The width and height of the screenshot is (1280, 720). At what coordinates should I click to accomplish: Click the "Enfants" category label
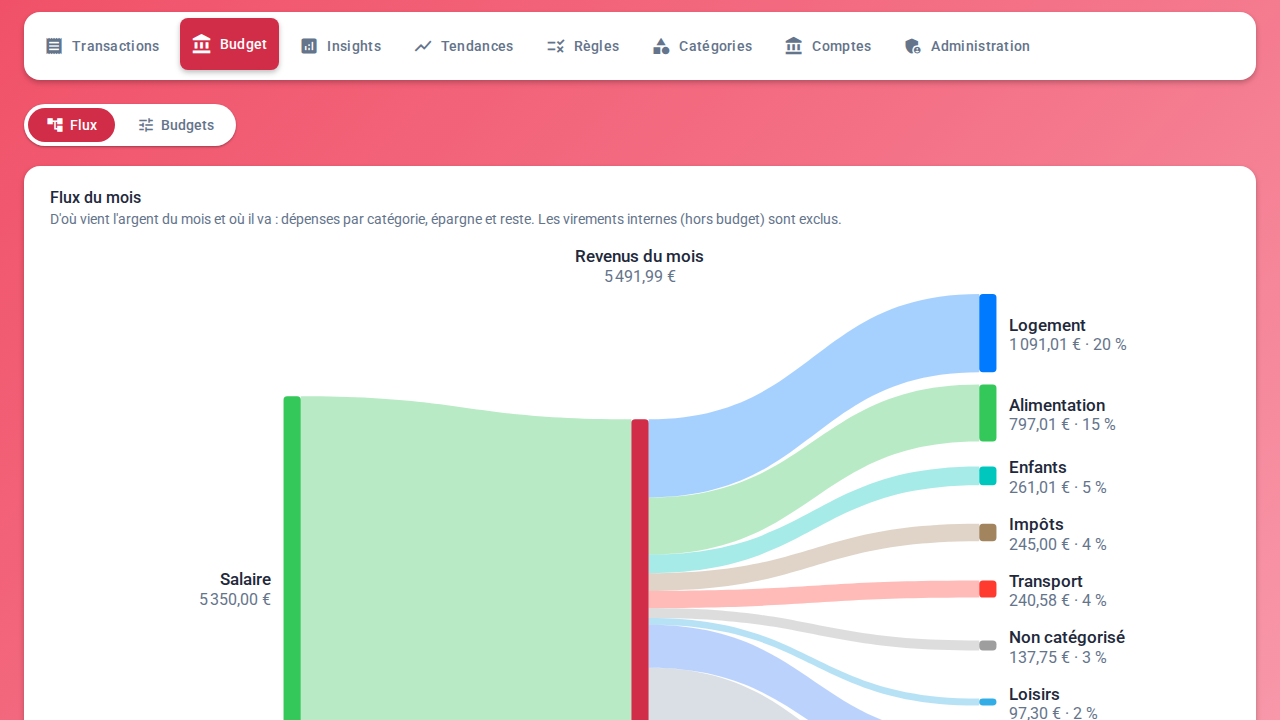pos(1038,467)
